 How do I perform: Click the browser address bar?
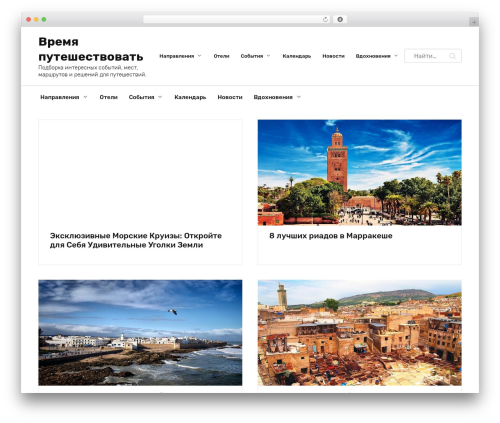(x=237, y=20)
